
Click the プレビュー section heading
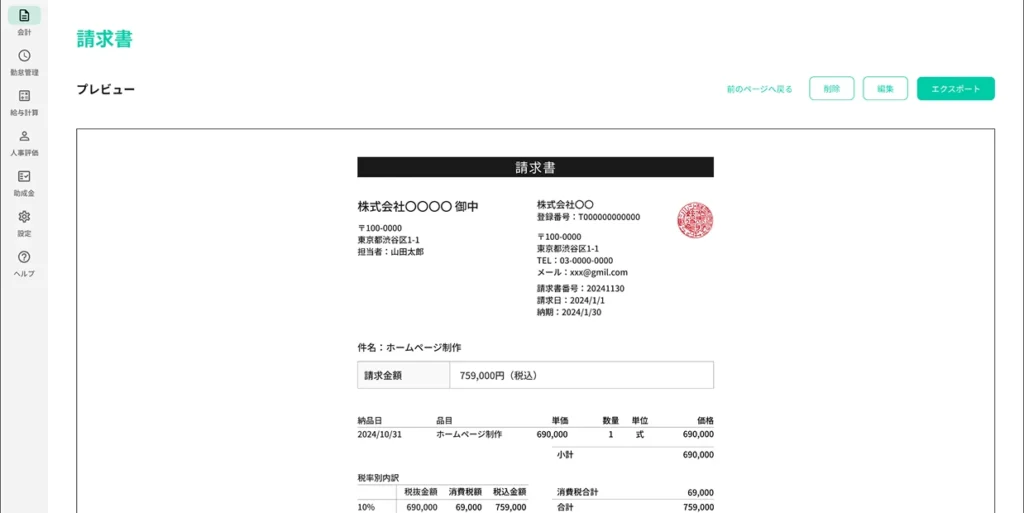coord(106,89)
